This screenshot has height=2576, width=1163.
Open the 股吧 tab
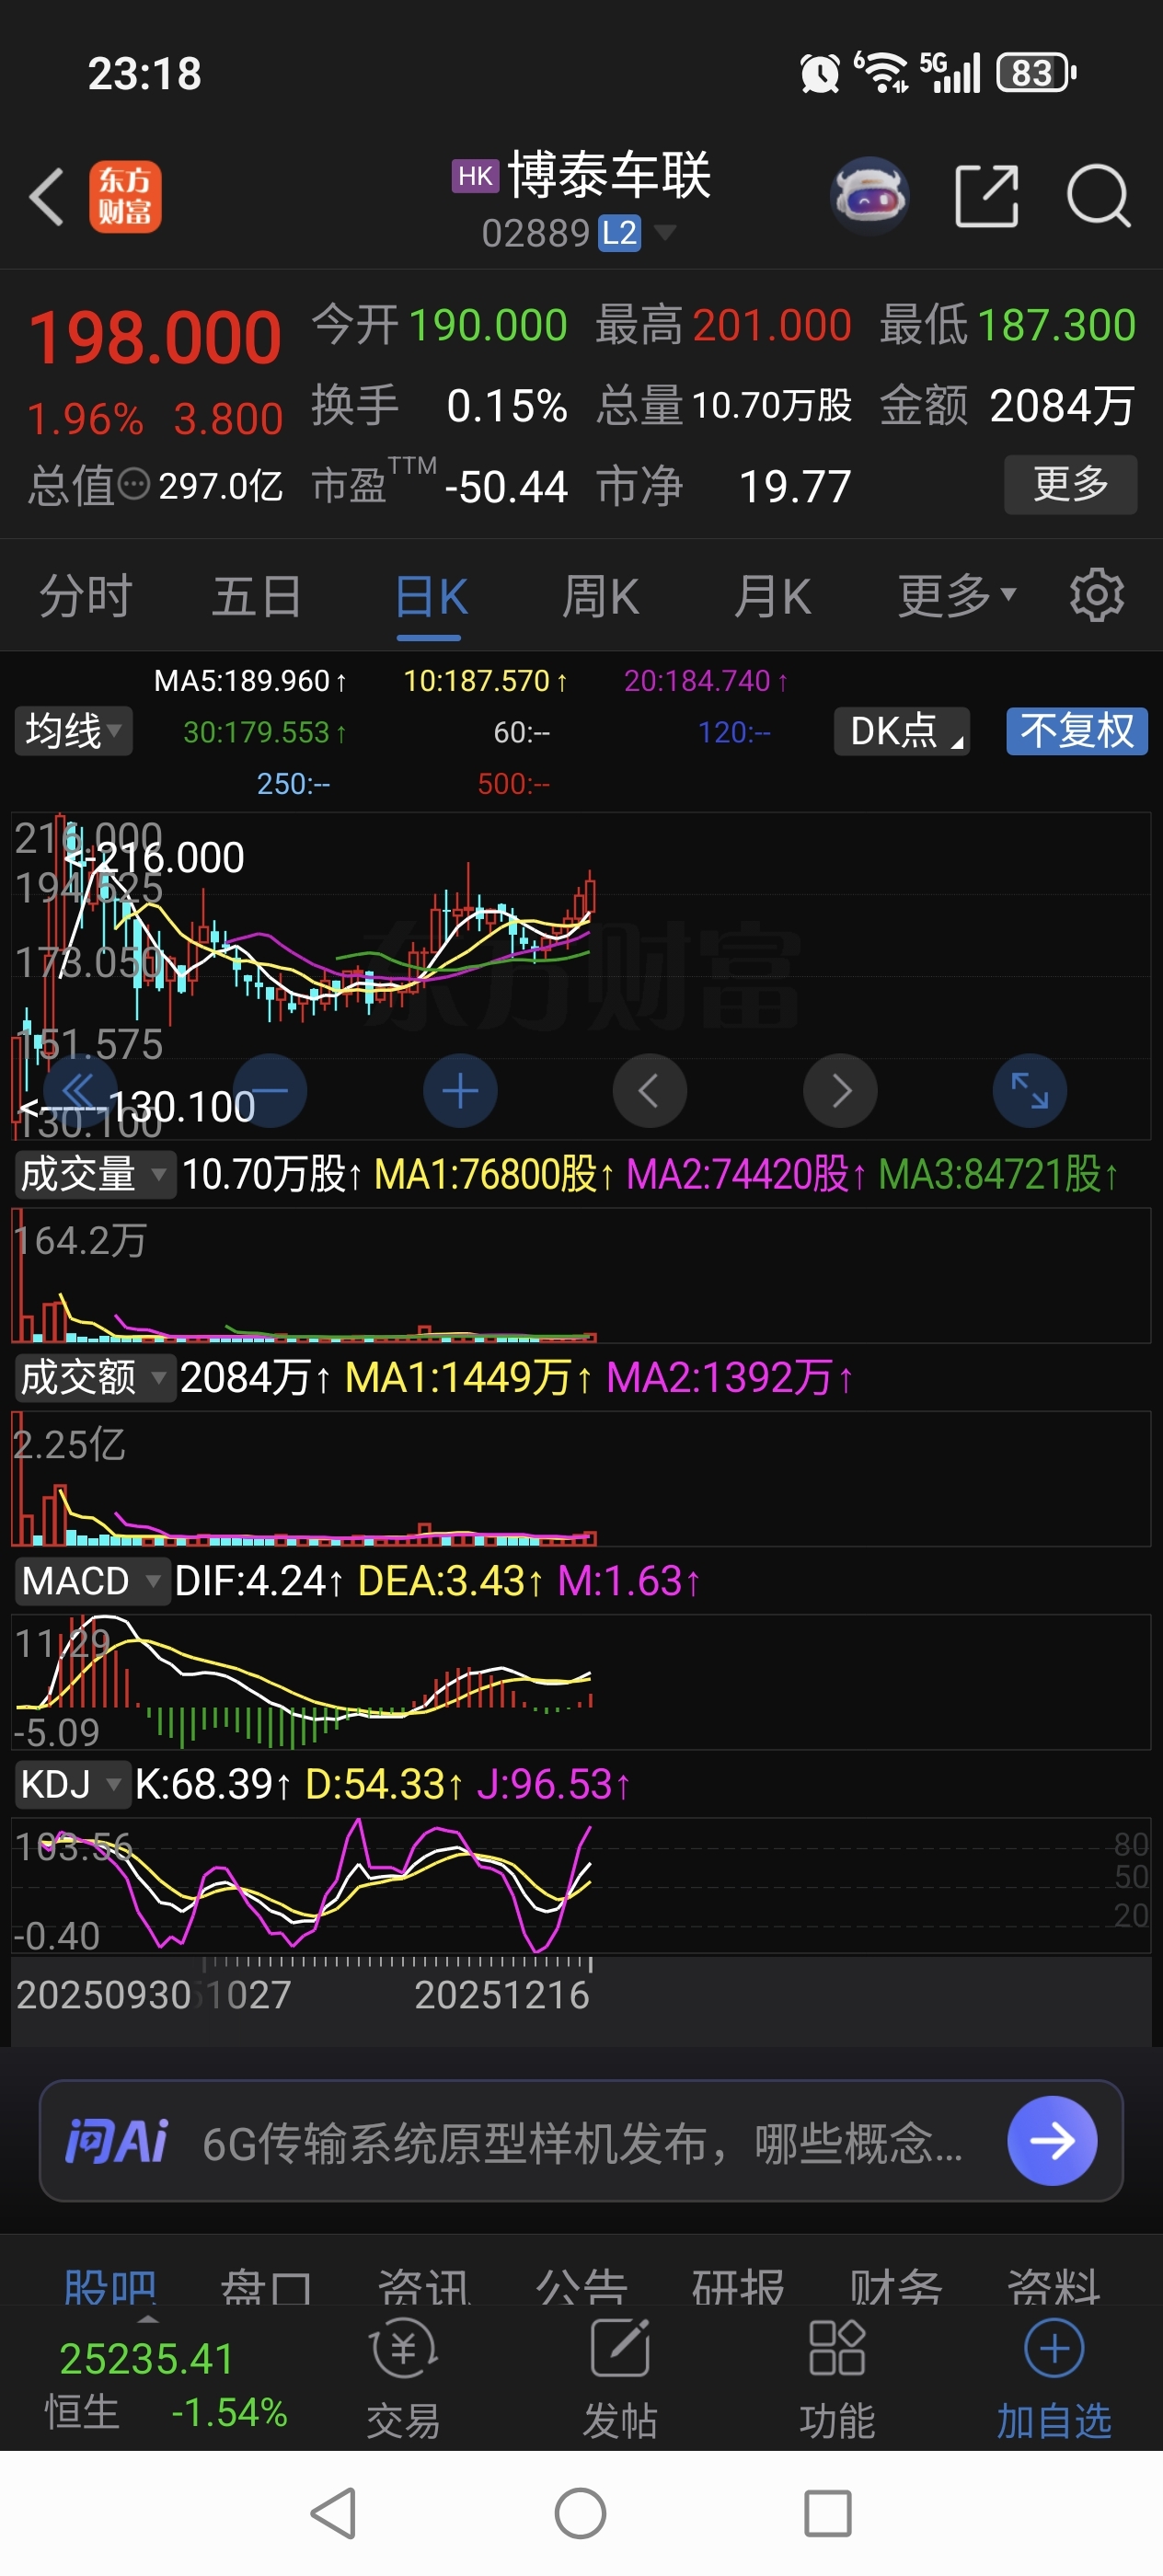point(110,2285)
